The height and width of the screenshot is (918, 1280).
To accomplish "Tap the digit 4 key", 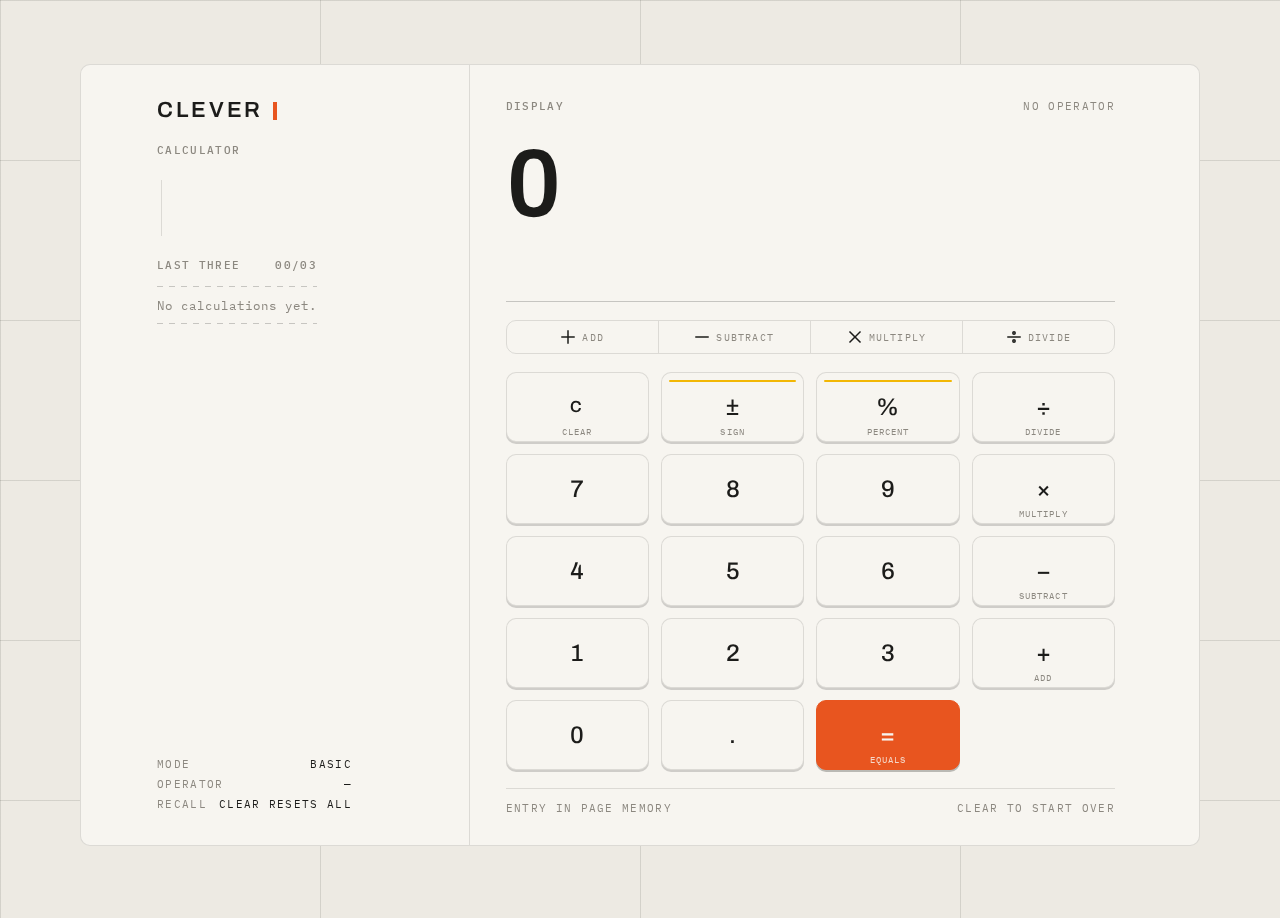I will pyautogui.click(x=577, y=571).
